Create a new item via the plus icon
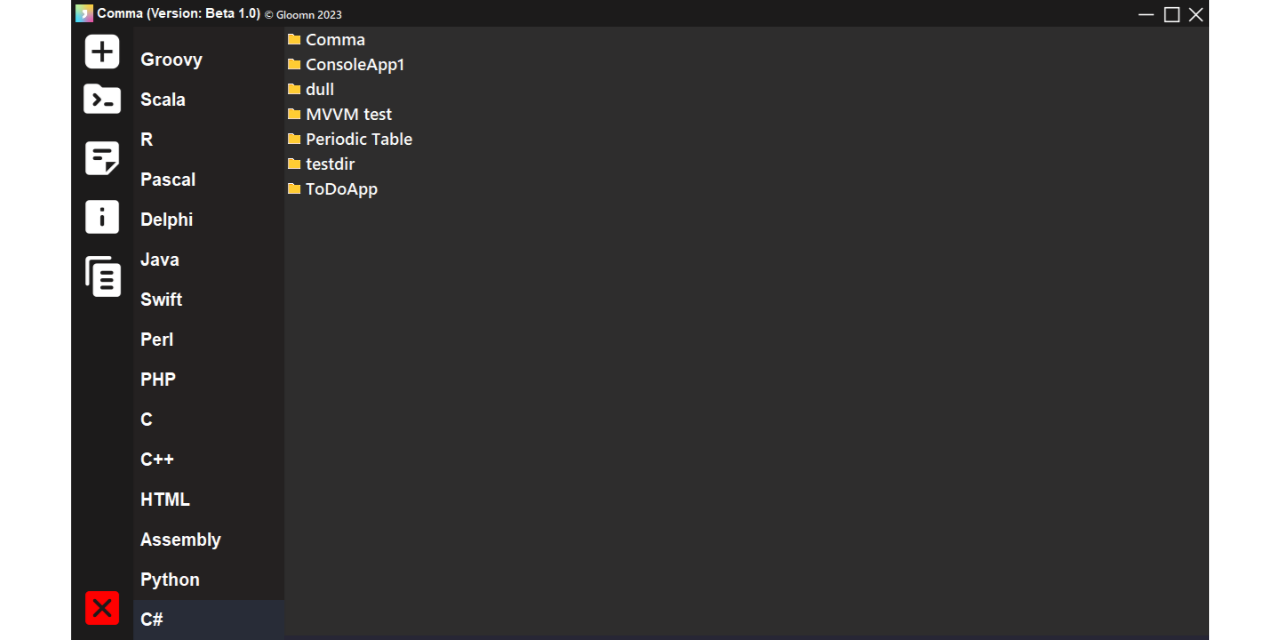The image size is (1280, 640). (x=101, y=51)
